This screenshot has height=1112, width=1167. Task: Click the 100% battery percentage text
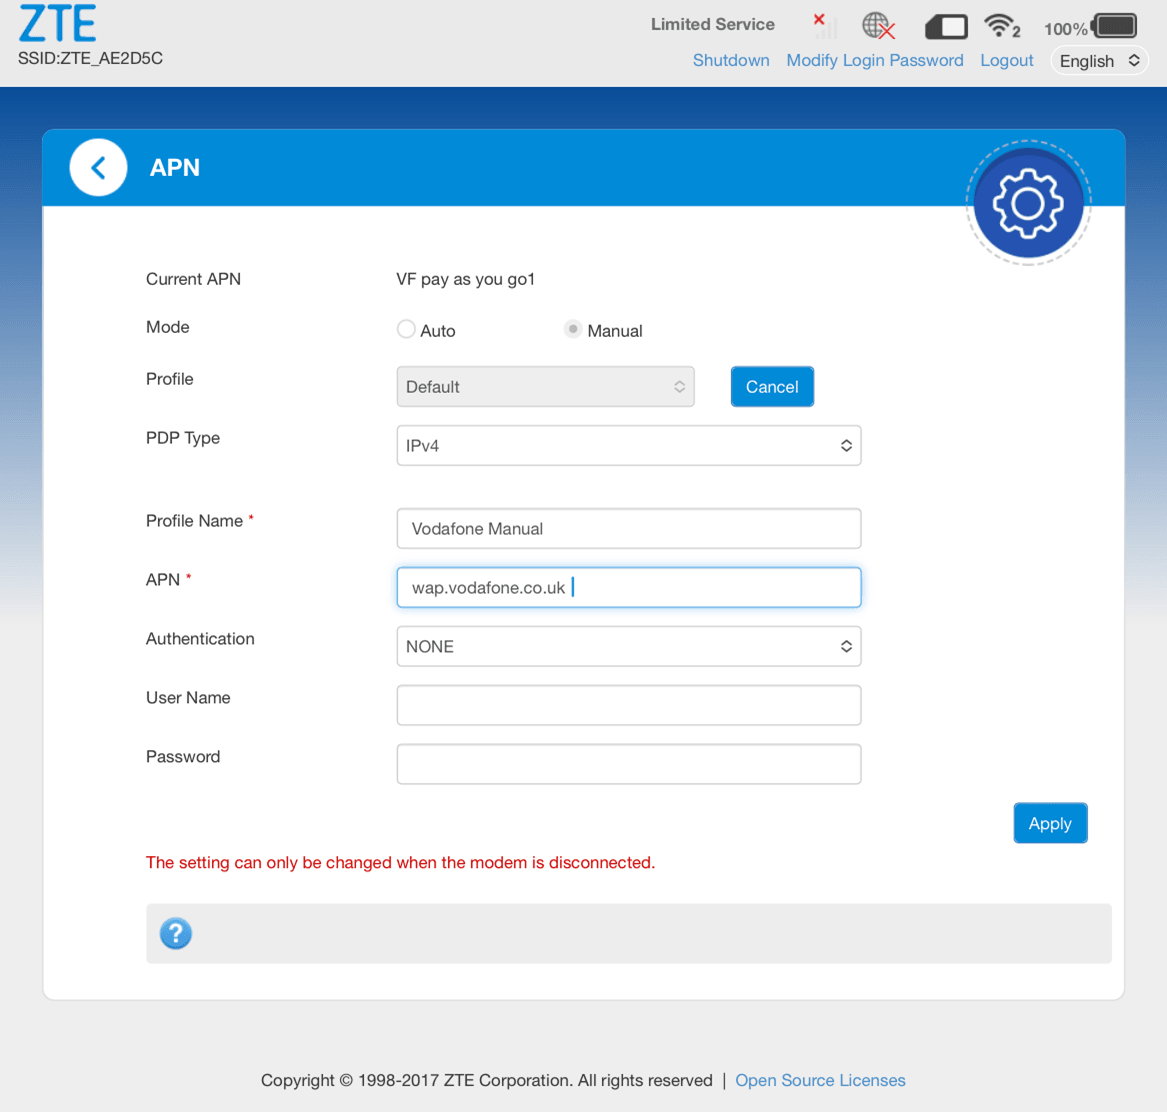pos(1065,29)
